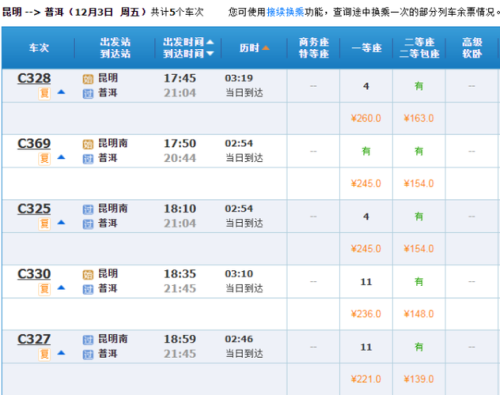Viewport: 500px width, 395px height.
Task: Click station icon beside C327 普洱
Action: pos(88,355)
